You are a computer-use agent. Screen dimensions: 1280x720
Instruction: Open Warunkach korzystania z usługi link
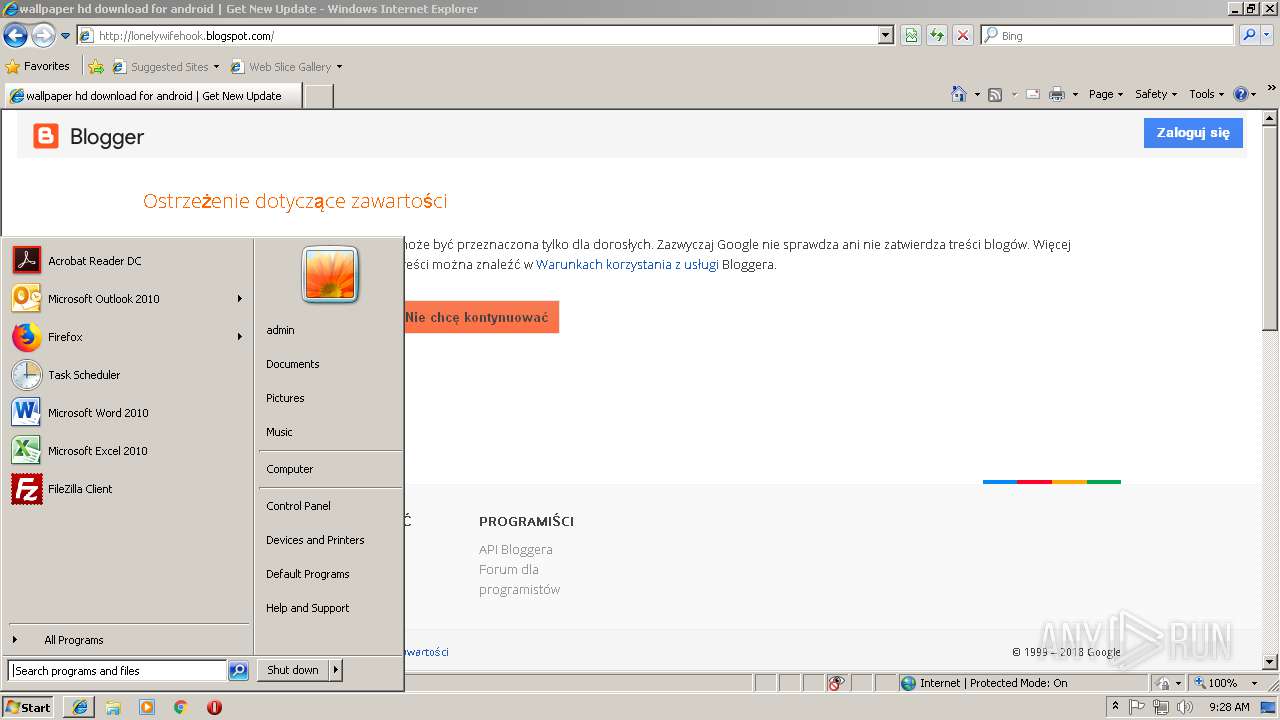pos(627,265)
